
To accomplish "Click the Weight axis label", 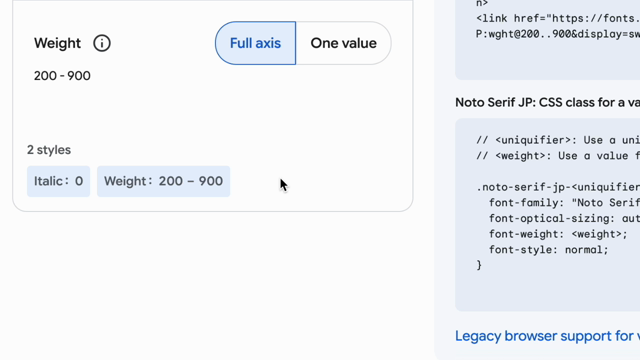I will 57,43.
